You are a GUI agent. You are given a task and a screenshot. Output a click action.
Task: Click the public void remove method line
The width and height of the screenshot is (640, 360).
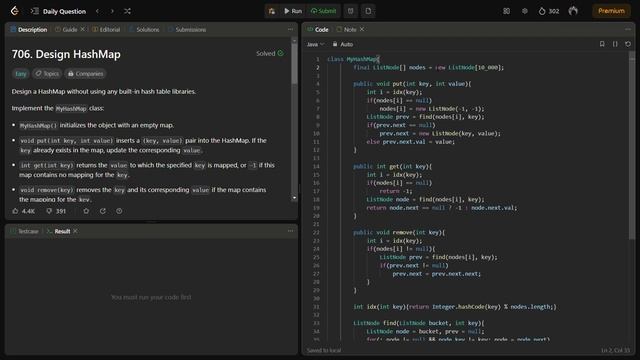[x=399, y=233]
